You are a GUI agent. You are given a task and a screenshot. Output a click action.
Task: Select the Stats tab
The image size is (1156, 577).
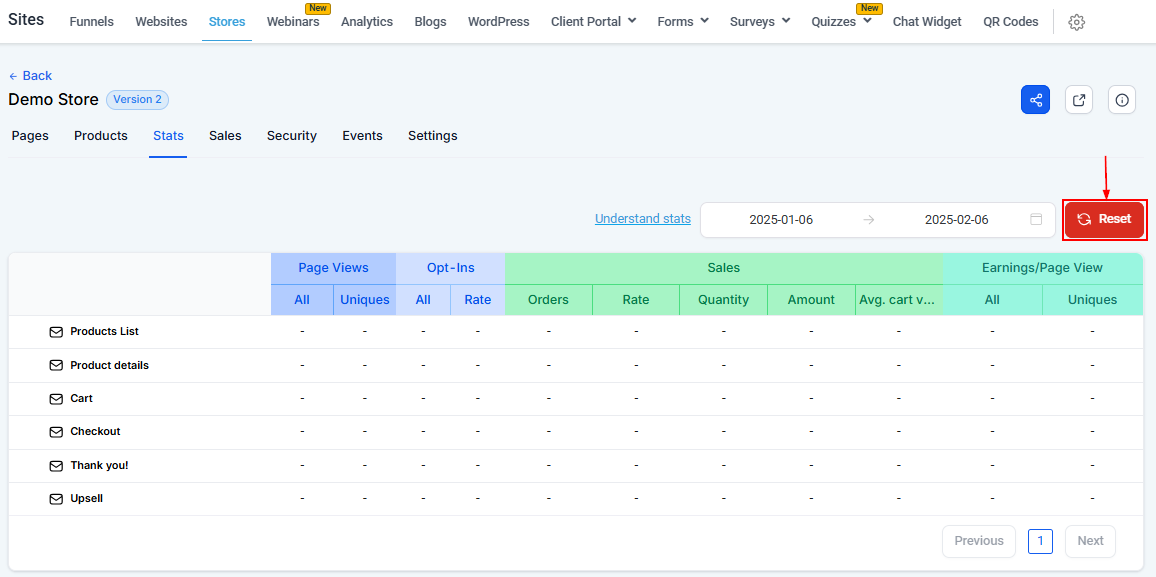168,136
